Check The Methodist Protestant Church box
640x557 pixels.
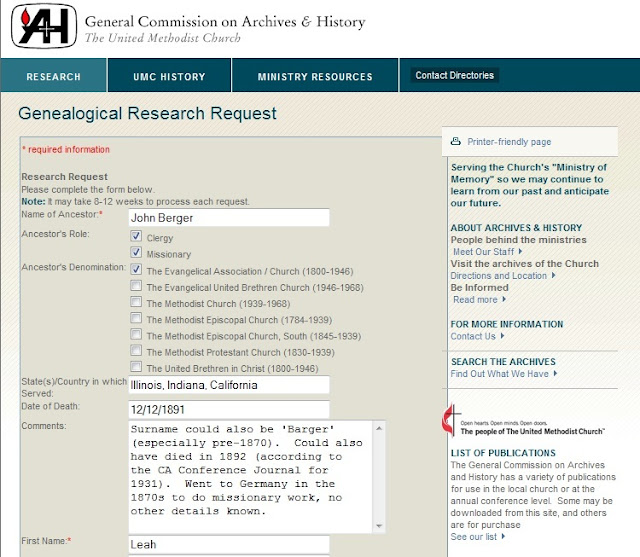click(x=136, y=351)
